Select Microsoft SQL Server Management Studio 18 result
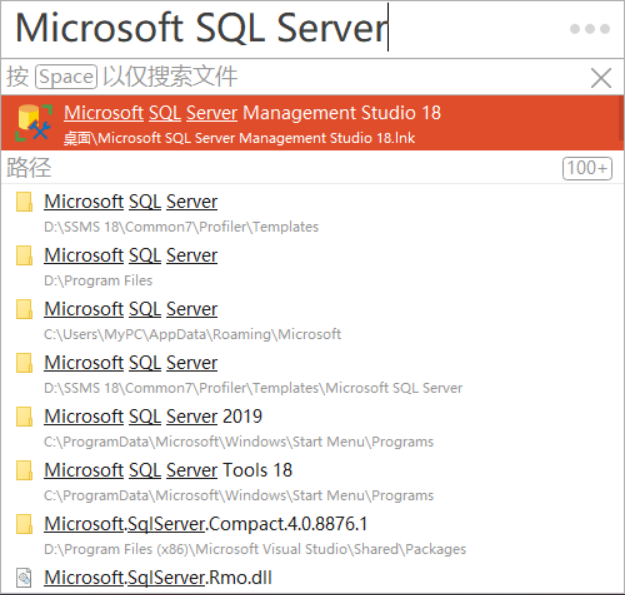 tap(252, 113)
